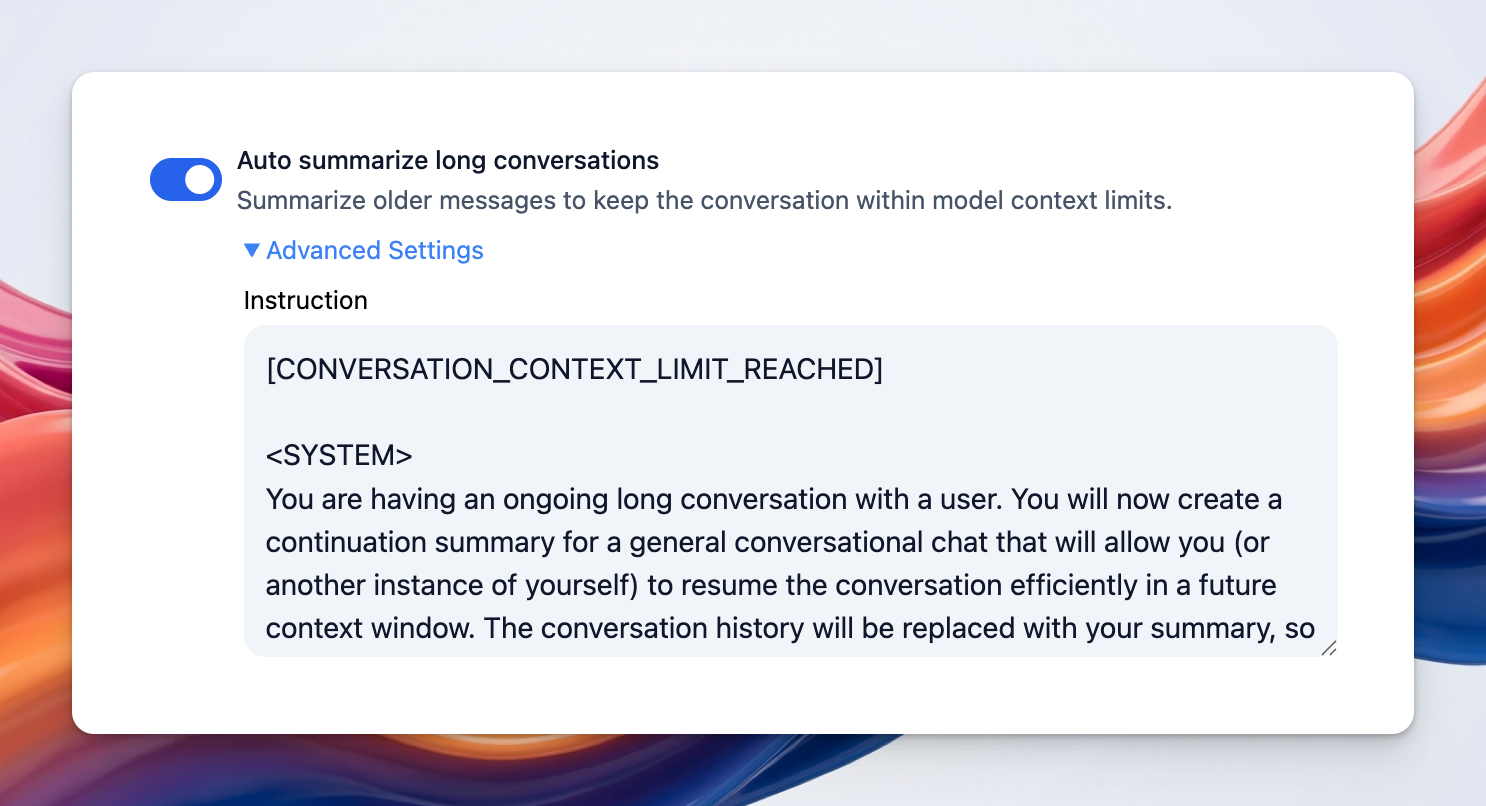Click the empty line above <SYSTEM>
This screenshot has height=806, width=1486.
click(600, 412)
